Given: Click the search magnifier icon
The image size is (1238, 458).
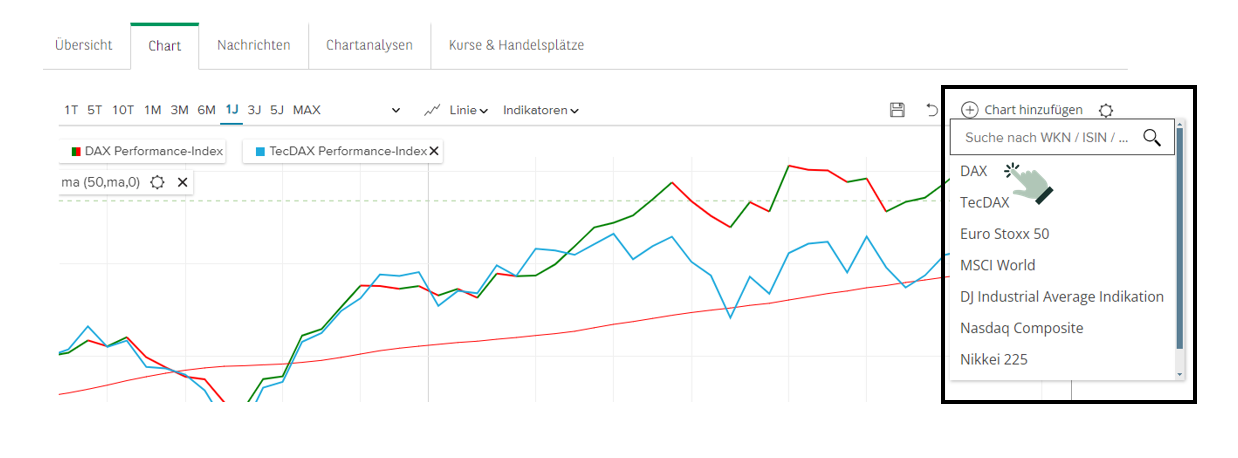Looking at the screenshot, I should pyautogui.click(x=1151, y=138).
